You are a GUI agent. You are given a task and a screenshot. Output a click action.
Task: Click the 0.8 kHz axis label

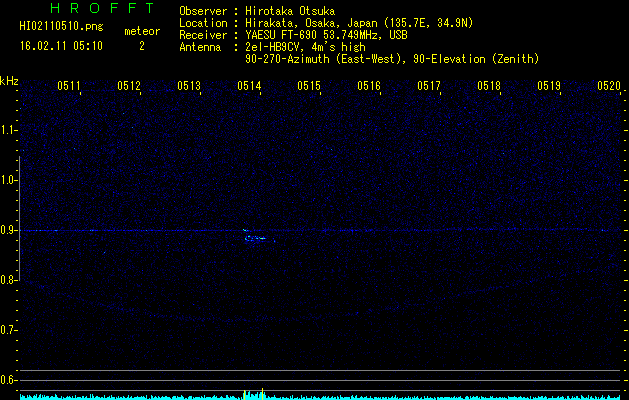point(8,280)
